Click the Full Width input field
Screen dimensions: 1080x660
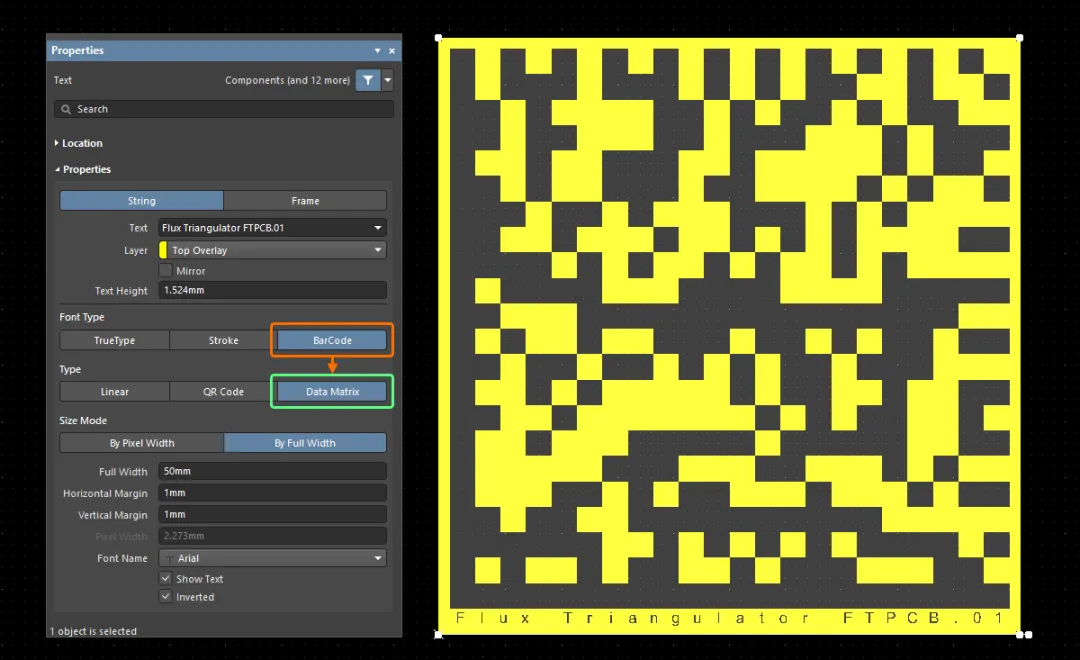(272, 471)
